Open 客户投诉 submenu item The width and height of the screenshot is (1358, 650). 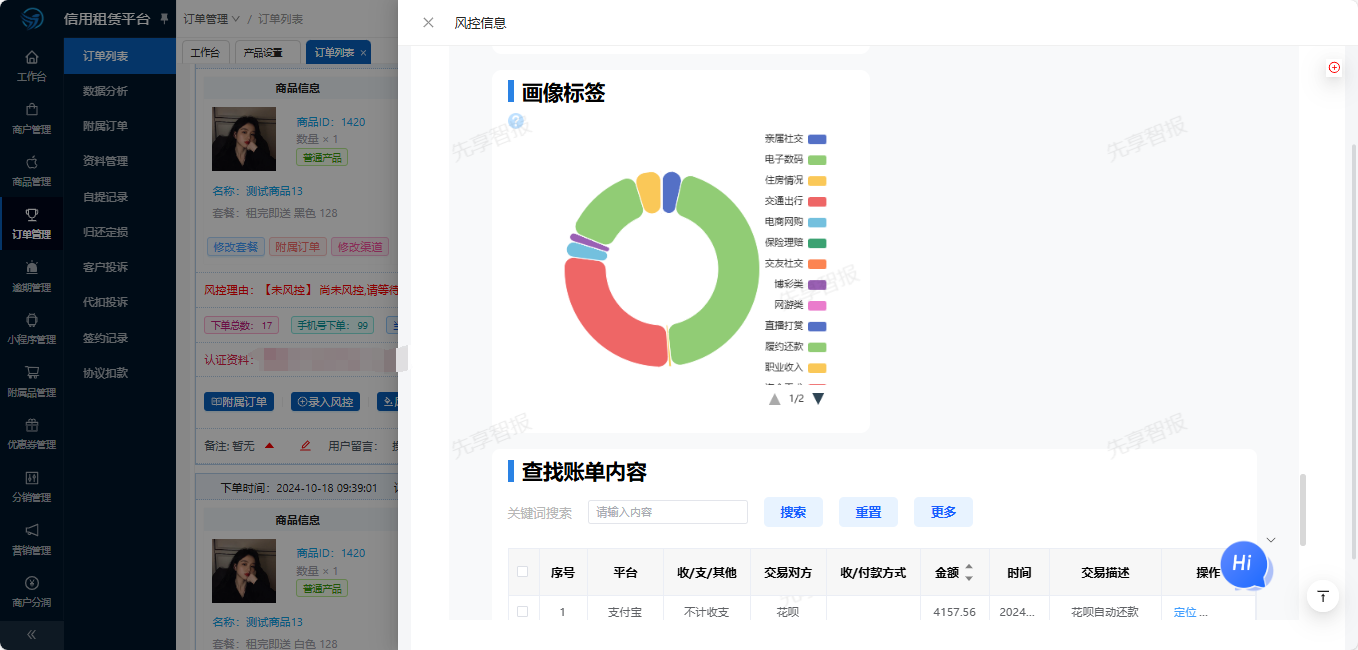coord(105,267)
